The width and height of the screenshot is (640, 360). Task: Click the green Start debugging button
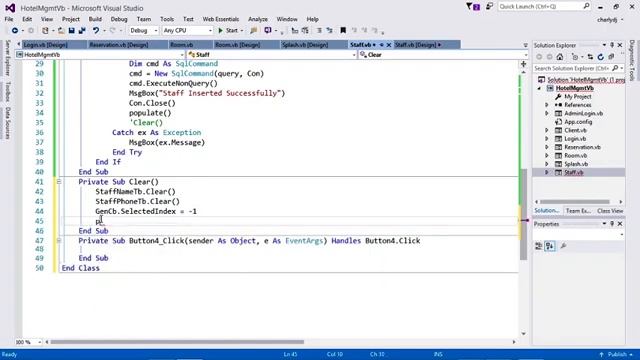coord(228,31)
